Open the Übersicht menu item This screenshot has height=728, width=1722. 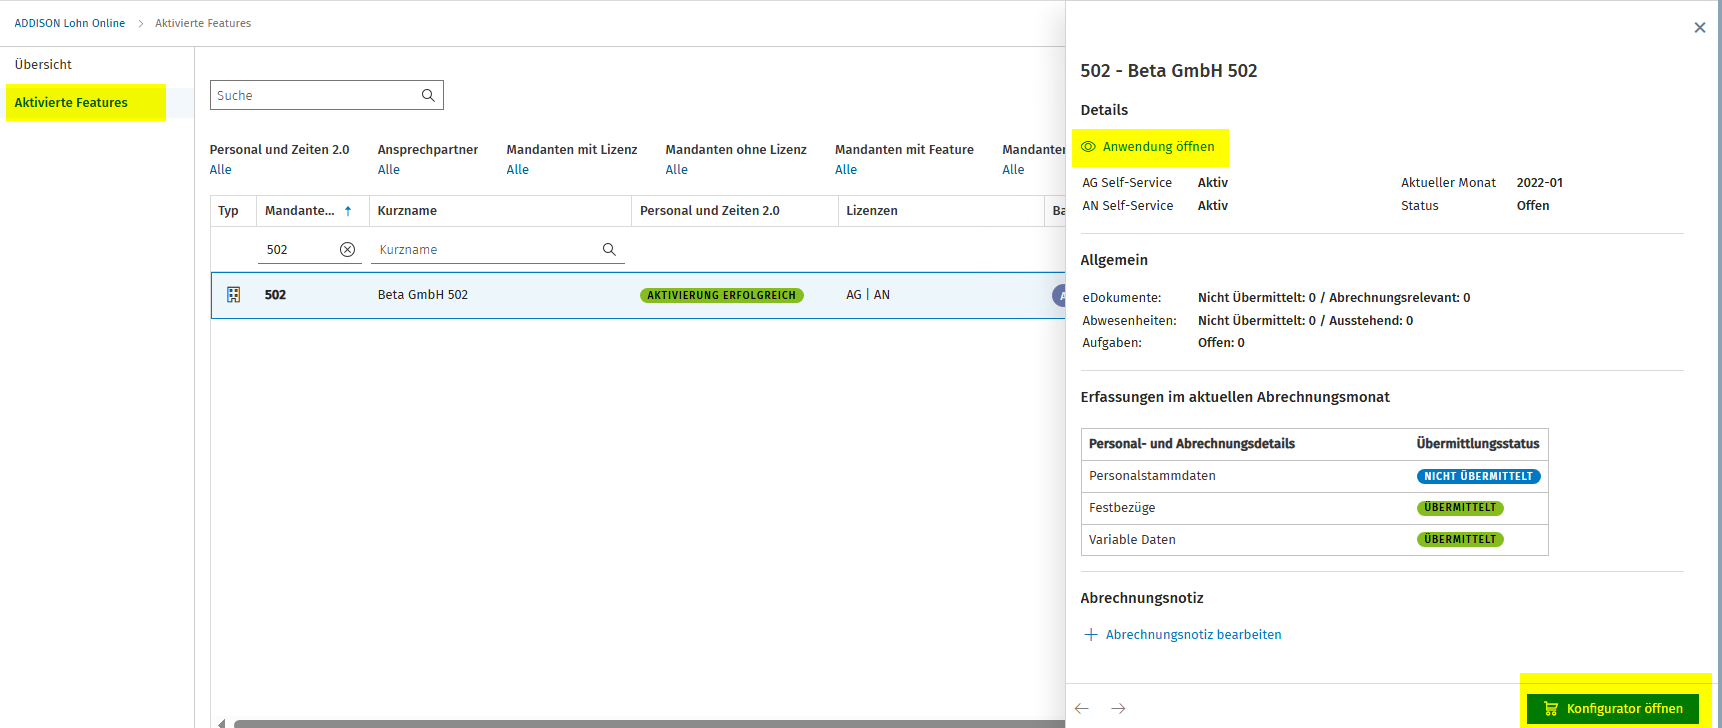point(43,65)
